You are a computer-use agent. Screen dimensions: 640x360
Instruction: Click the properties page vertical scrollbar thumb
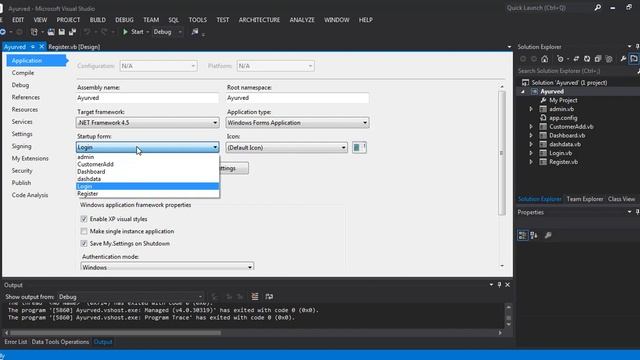point(502,153)
